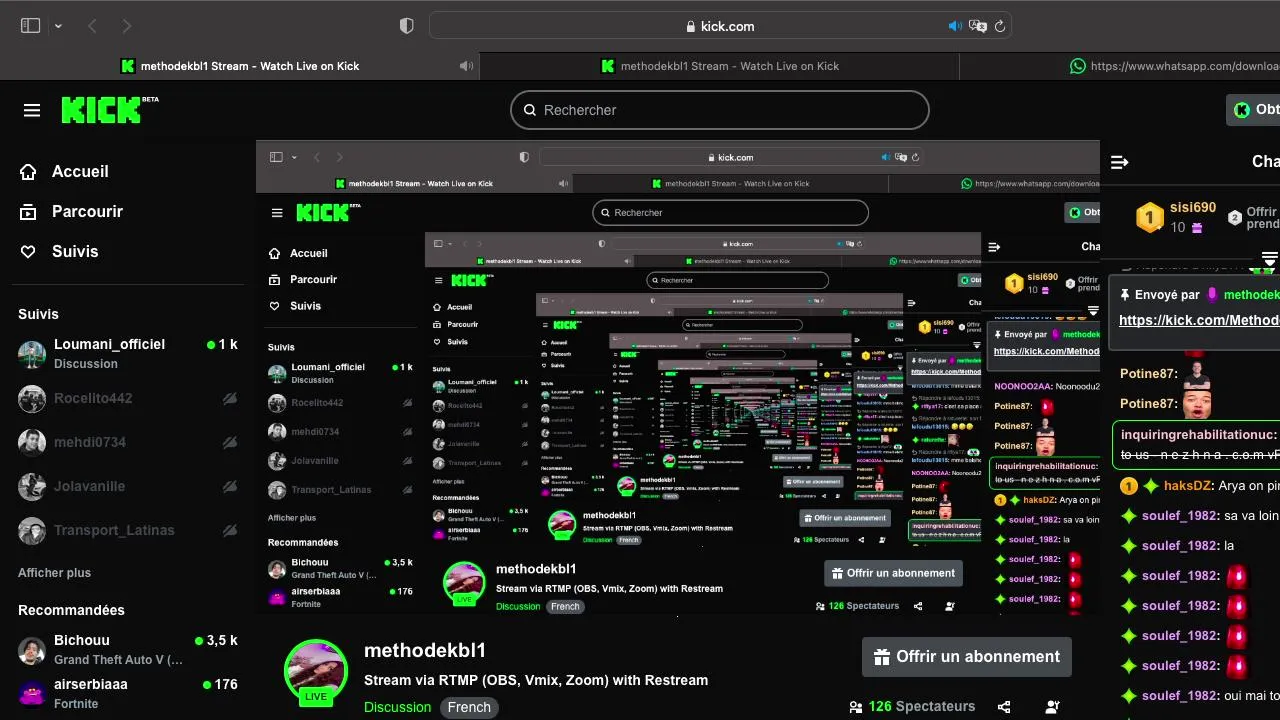
Task: Go forward with the Safari forward arrow
Action: coord(126,26)
